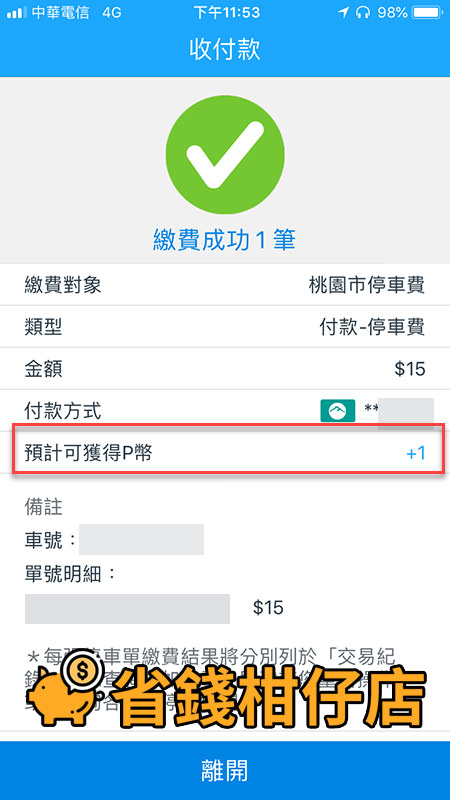The image size is (450, 800).
Task: Tap the +1 P幣 value
Action: pyautogui.click(x=416, y=453)
